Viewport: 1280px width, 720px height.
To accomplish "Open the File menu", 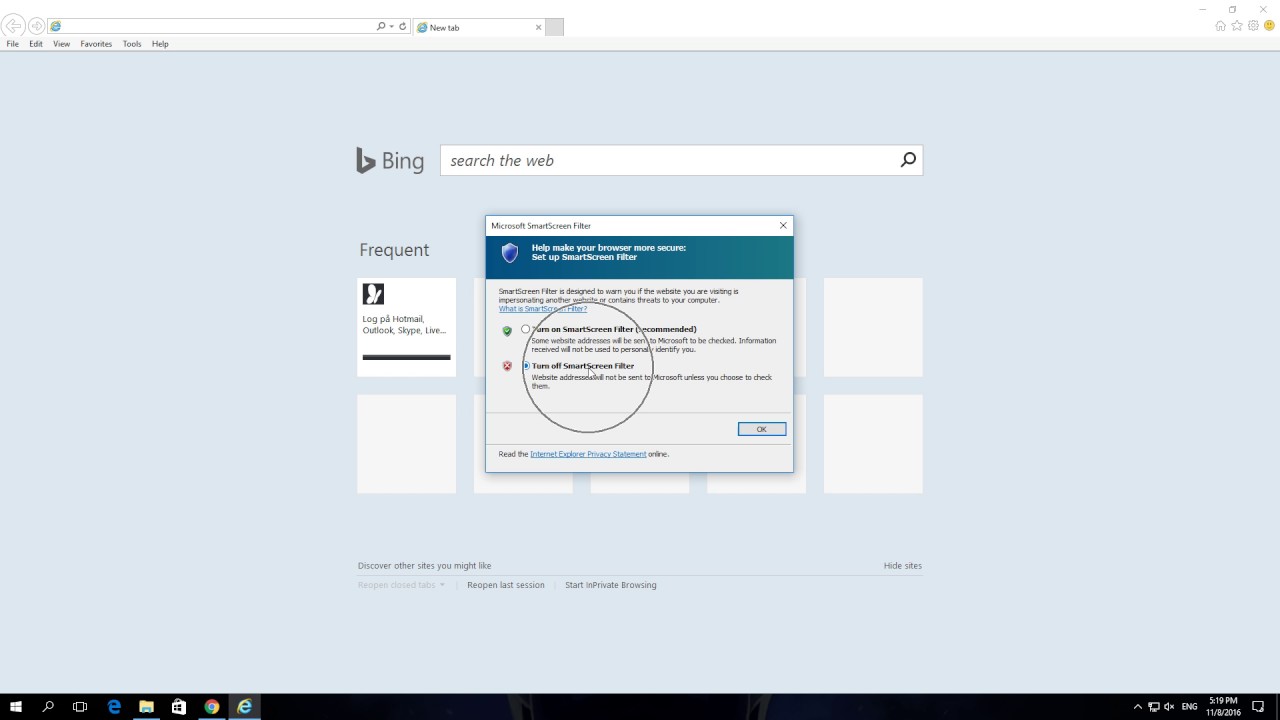I will coord(12,44).
